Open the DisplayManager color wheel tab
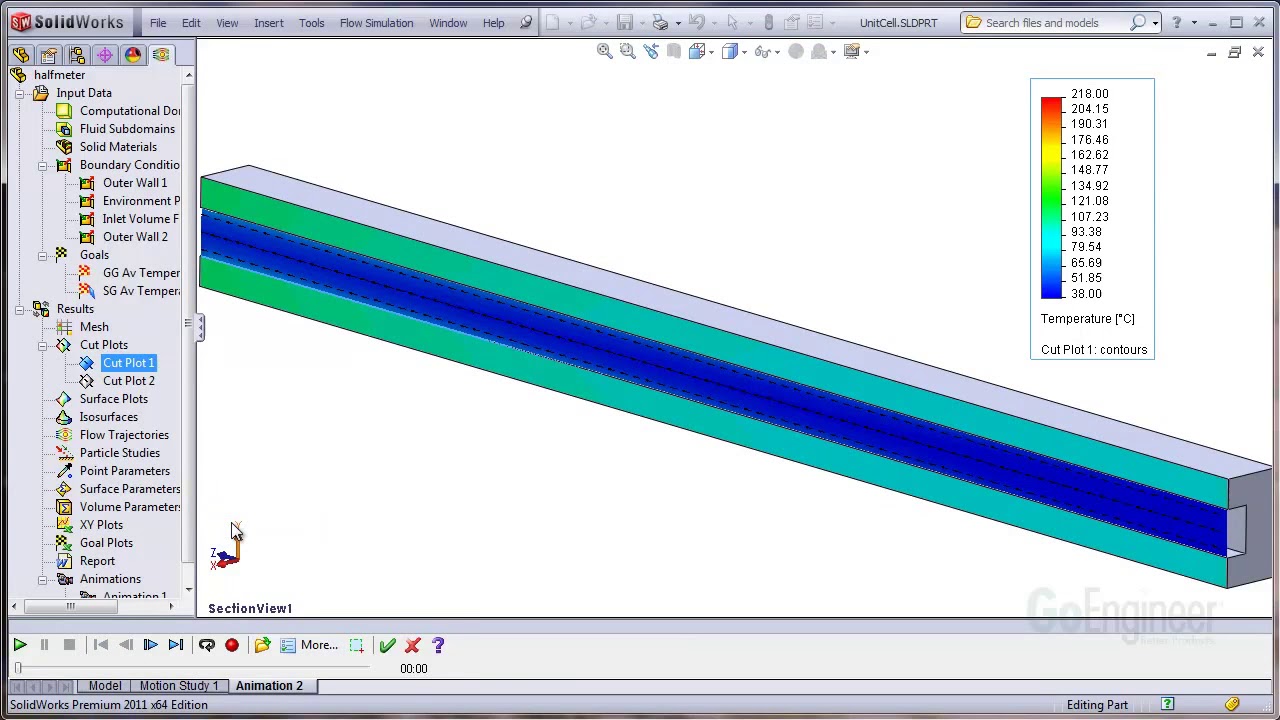 click(x=132, y=55)
